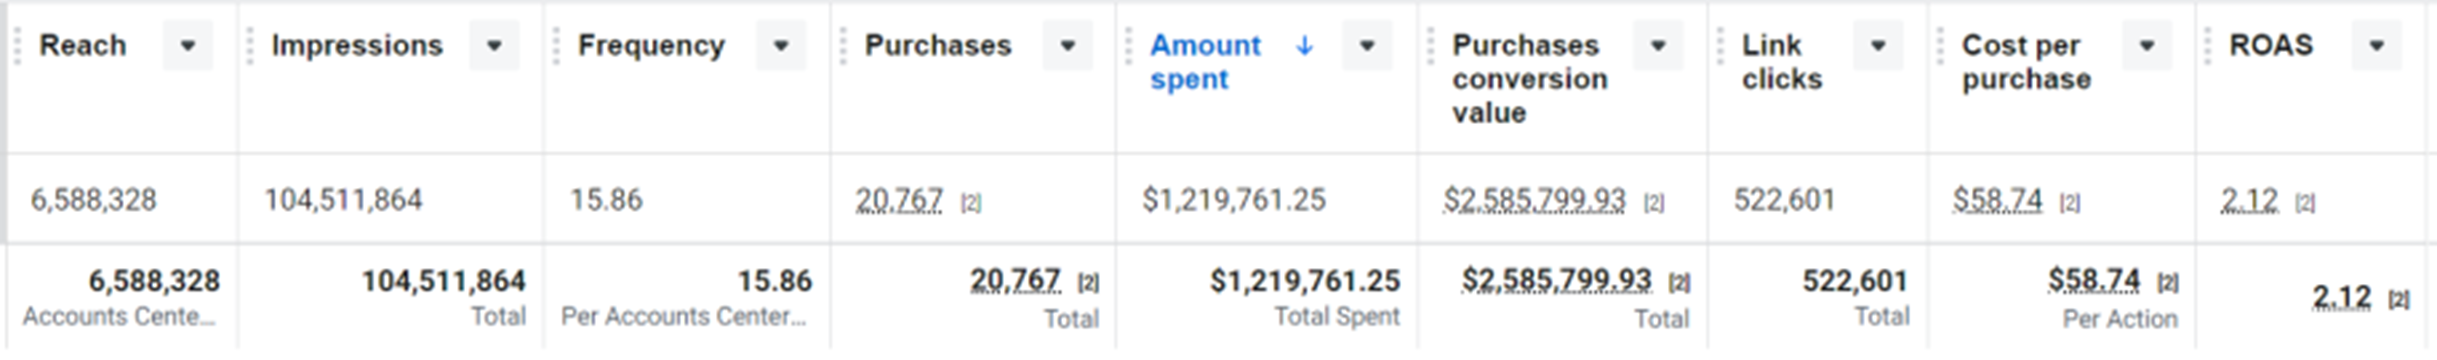Image resolution: width=2437 pixels, height=360 pixels.
Task: Click the Reach column drag handle
Action: point(17,46)
